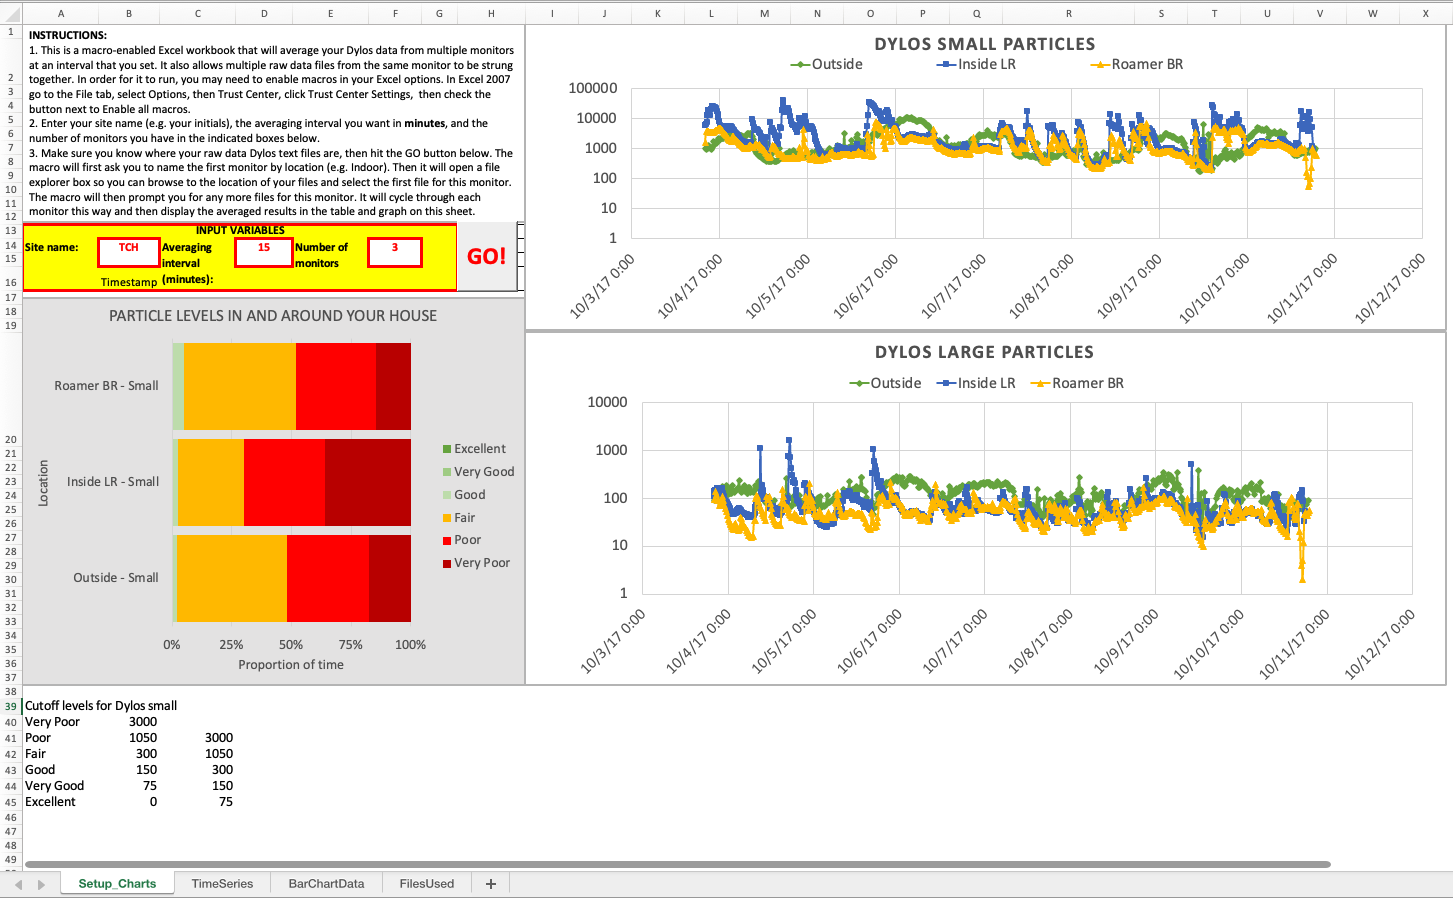
Task: Click Inside LR legend in small particles chart
Action: (978, 64)
